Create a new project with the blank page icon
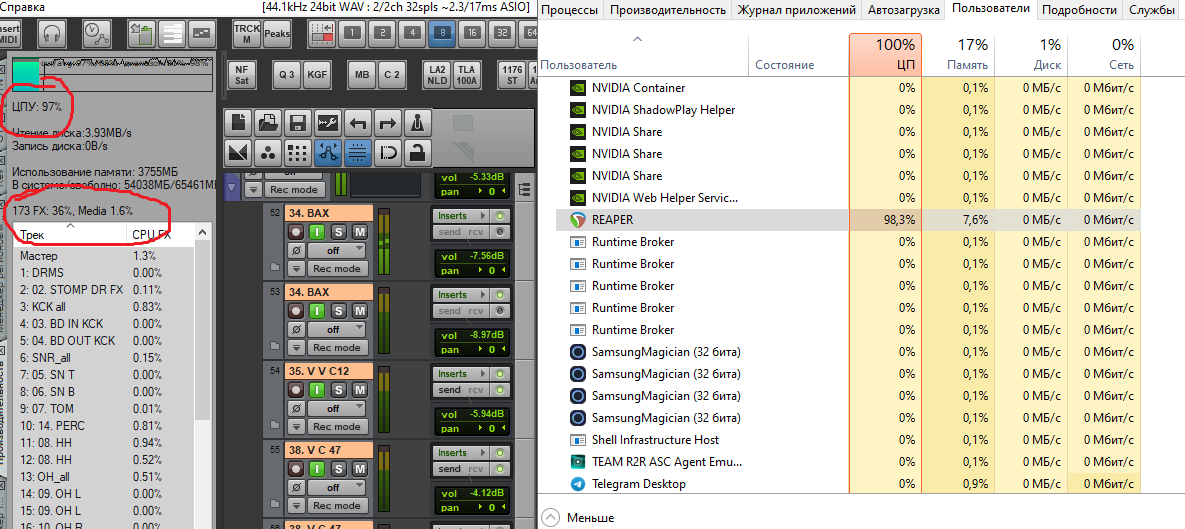The height and width of the screenshot is (529, 1185). tap(238, 122)
